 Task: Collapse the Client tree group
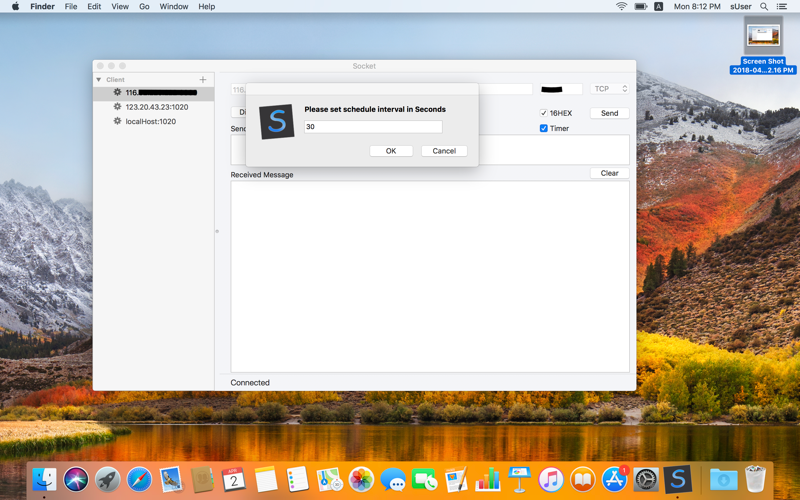coord(99,80)
